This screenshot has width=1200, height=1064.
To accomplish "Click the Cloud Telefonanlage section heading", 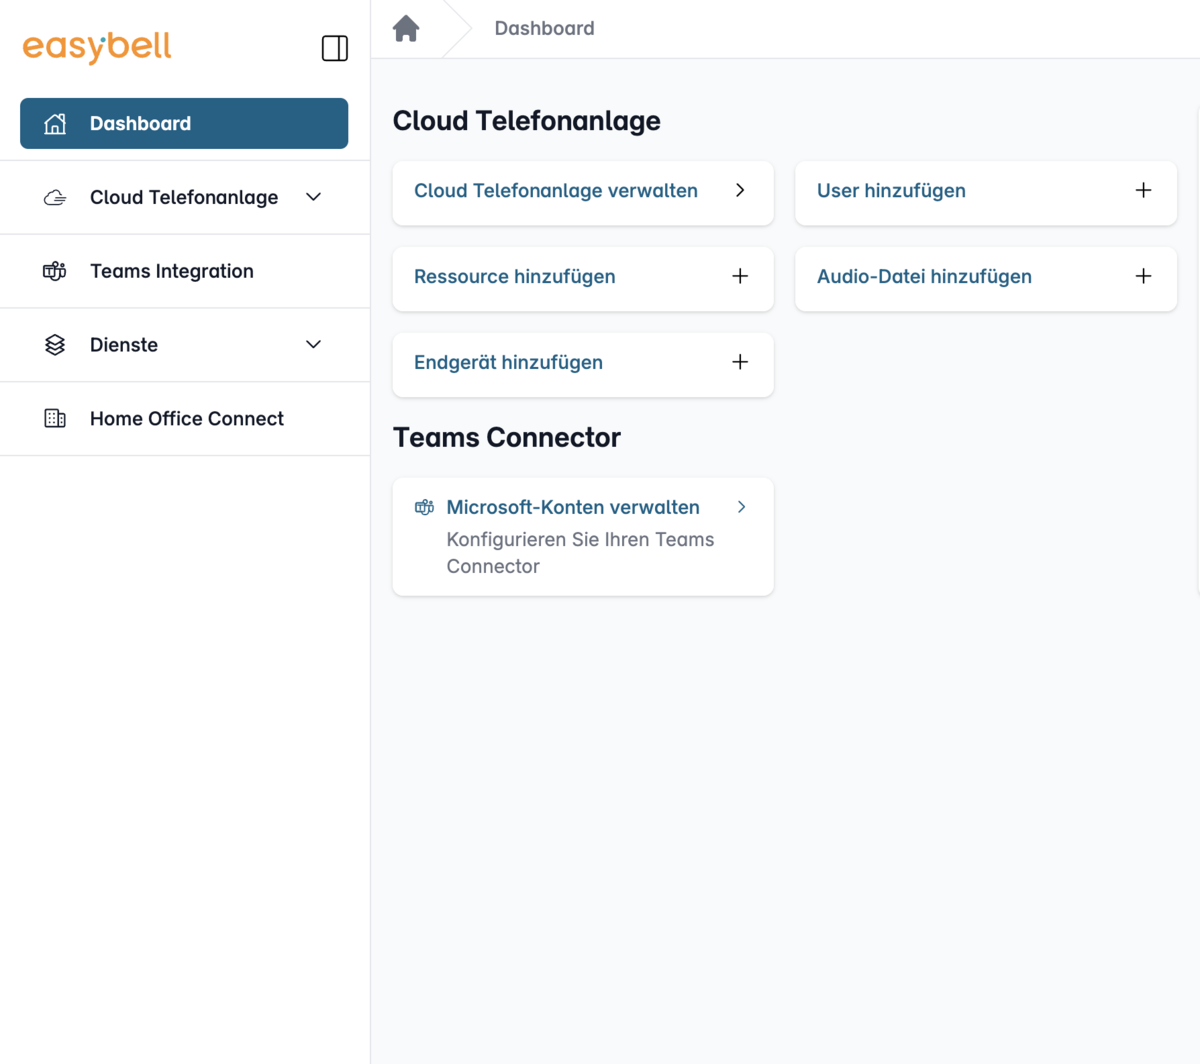I will tap(526, 121).
